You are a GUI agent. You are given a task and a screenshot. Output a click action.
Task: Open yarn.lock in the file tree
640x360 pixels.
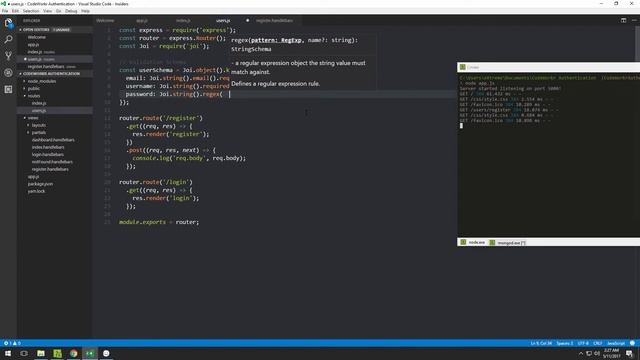[36, 191]
